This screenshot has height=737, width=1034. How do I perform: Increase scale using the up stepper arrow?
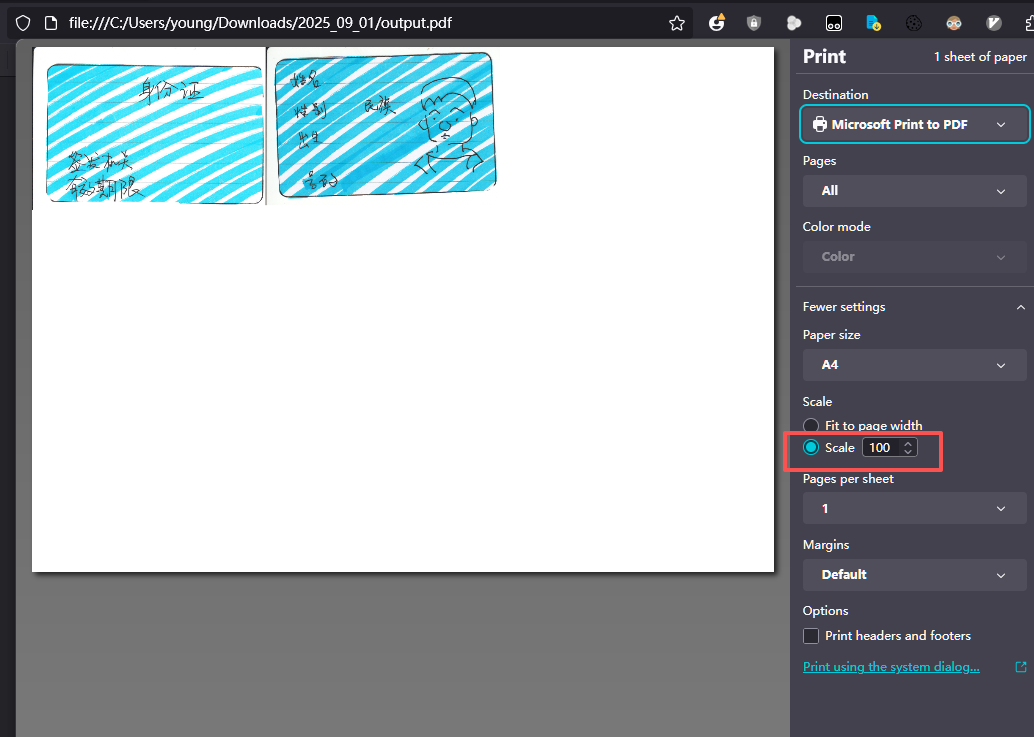click(908, 444)
